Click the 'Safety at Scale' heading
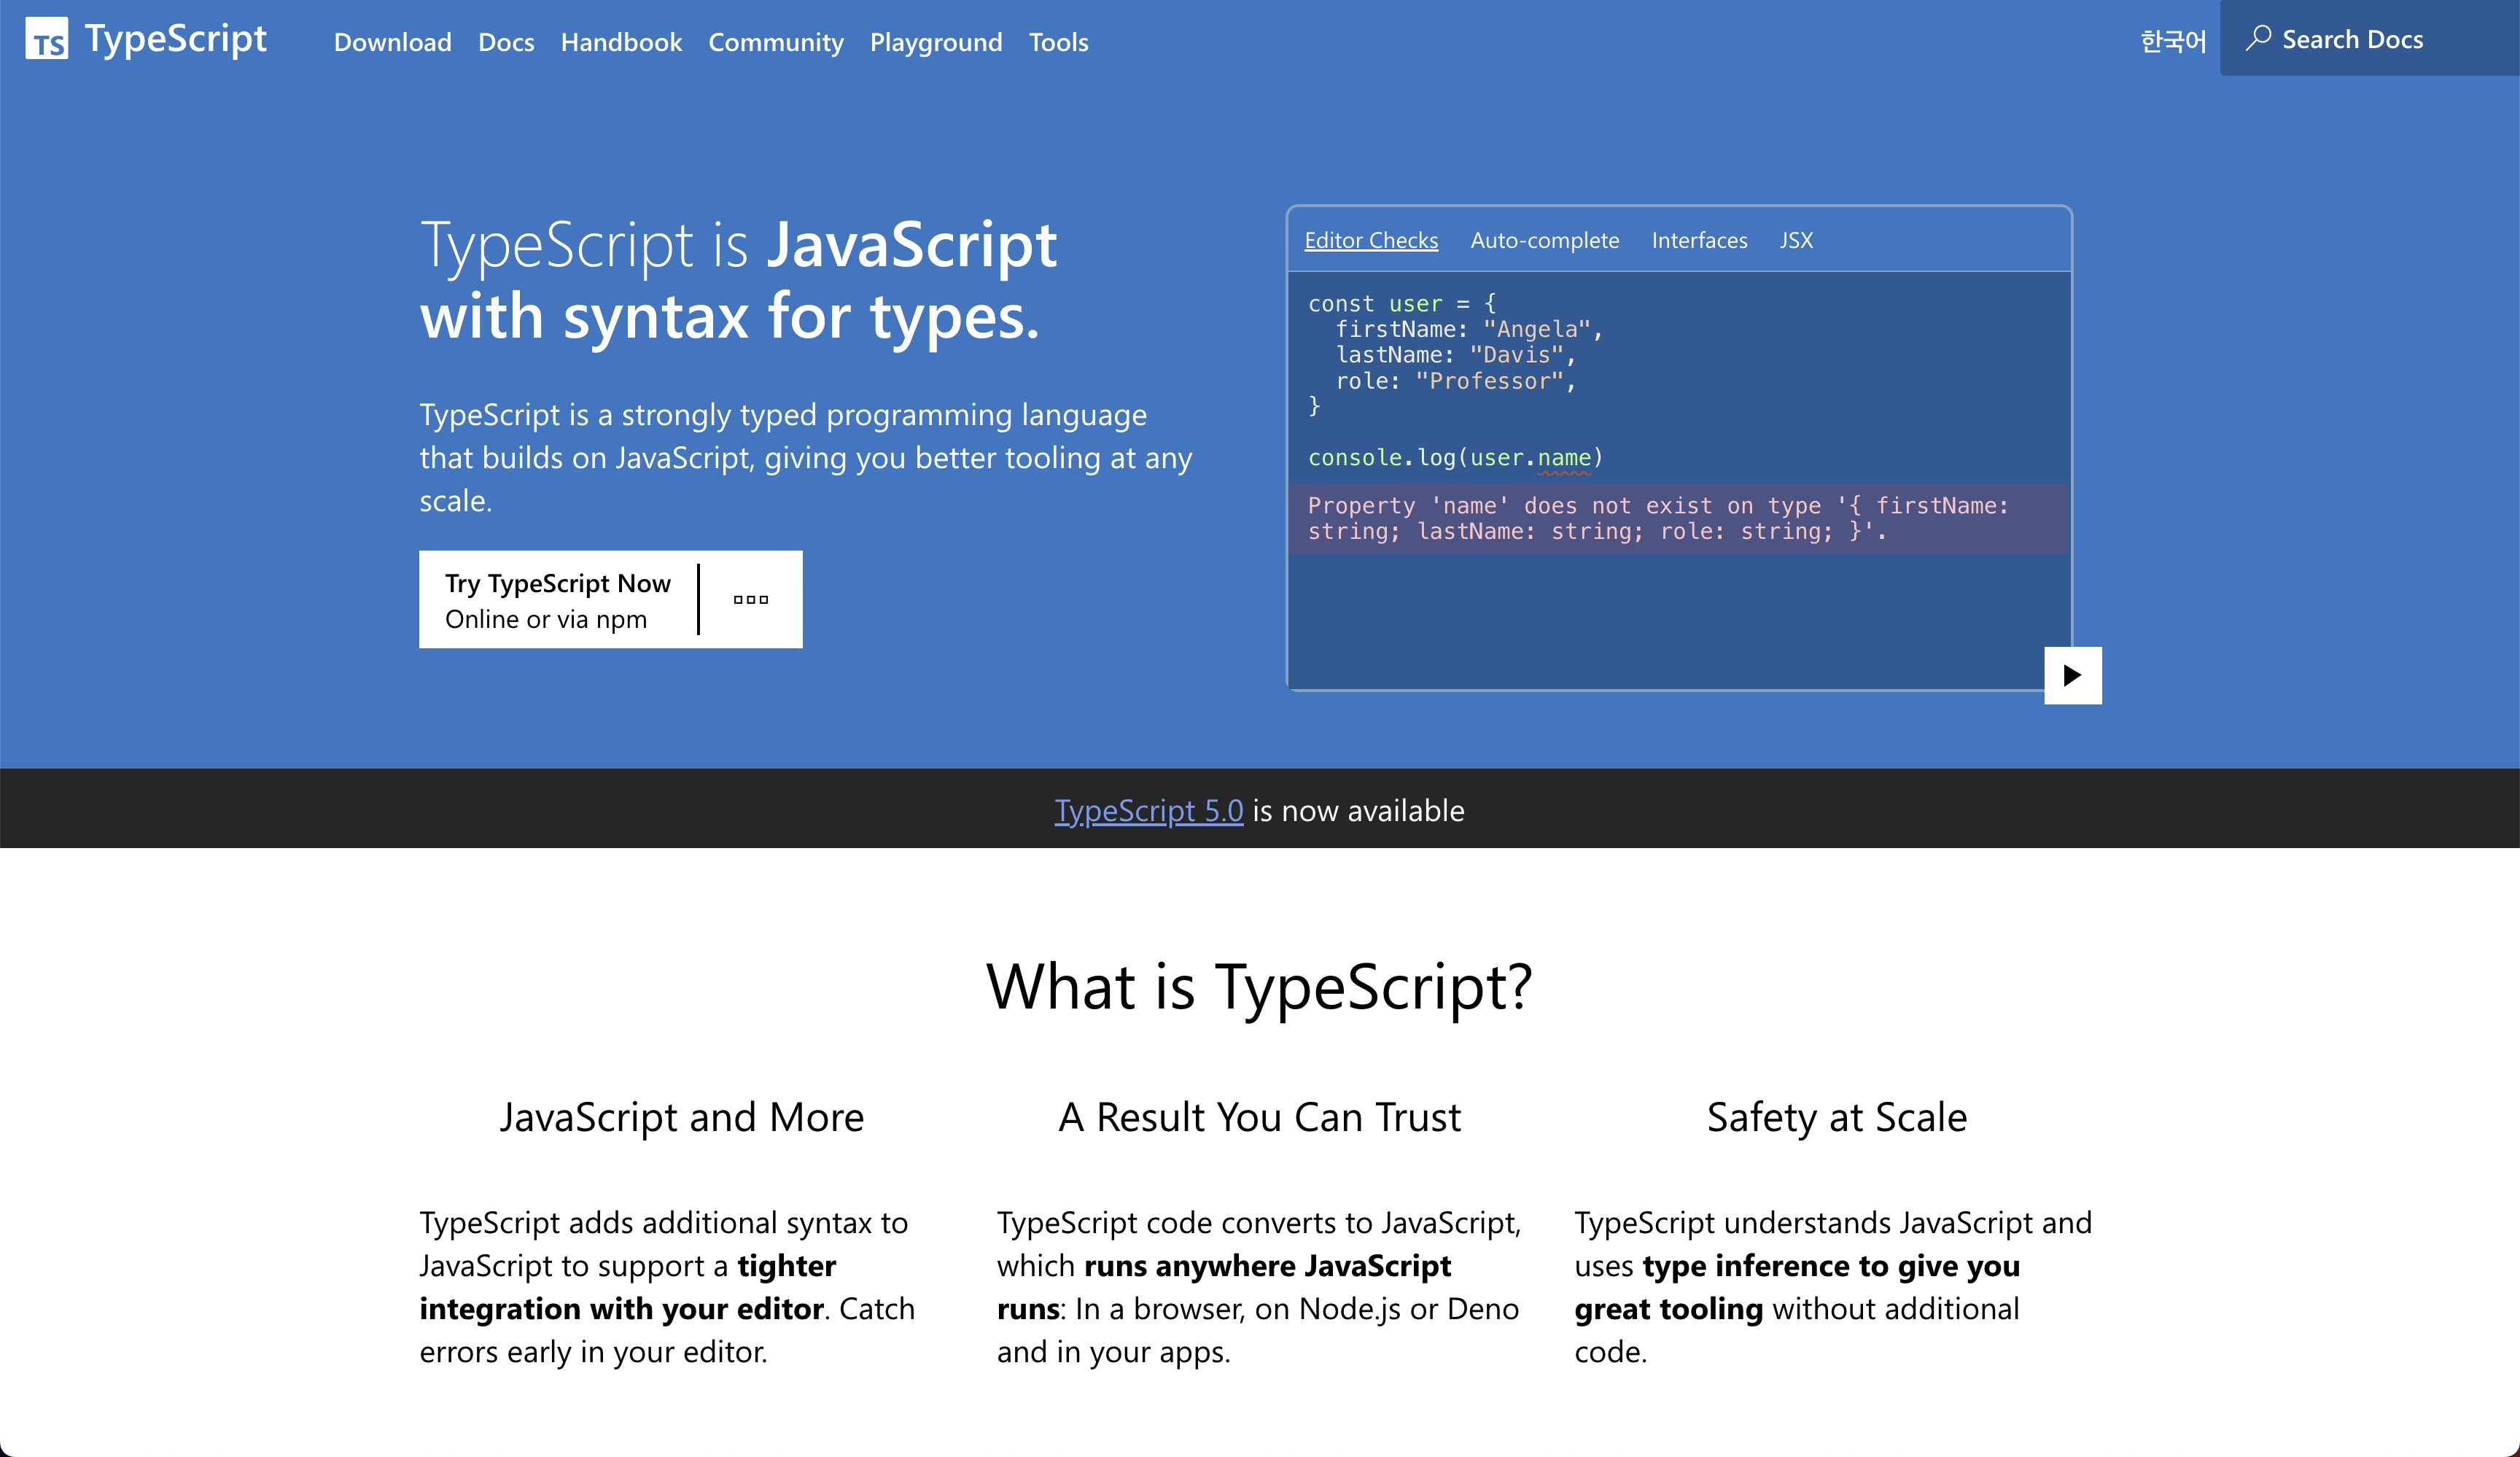This screenshot has width=2520, height=1457. click(x=1837, y=1117)
